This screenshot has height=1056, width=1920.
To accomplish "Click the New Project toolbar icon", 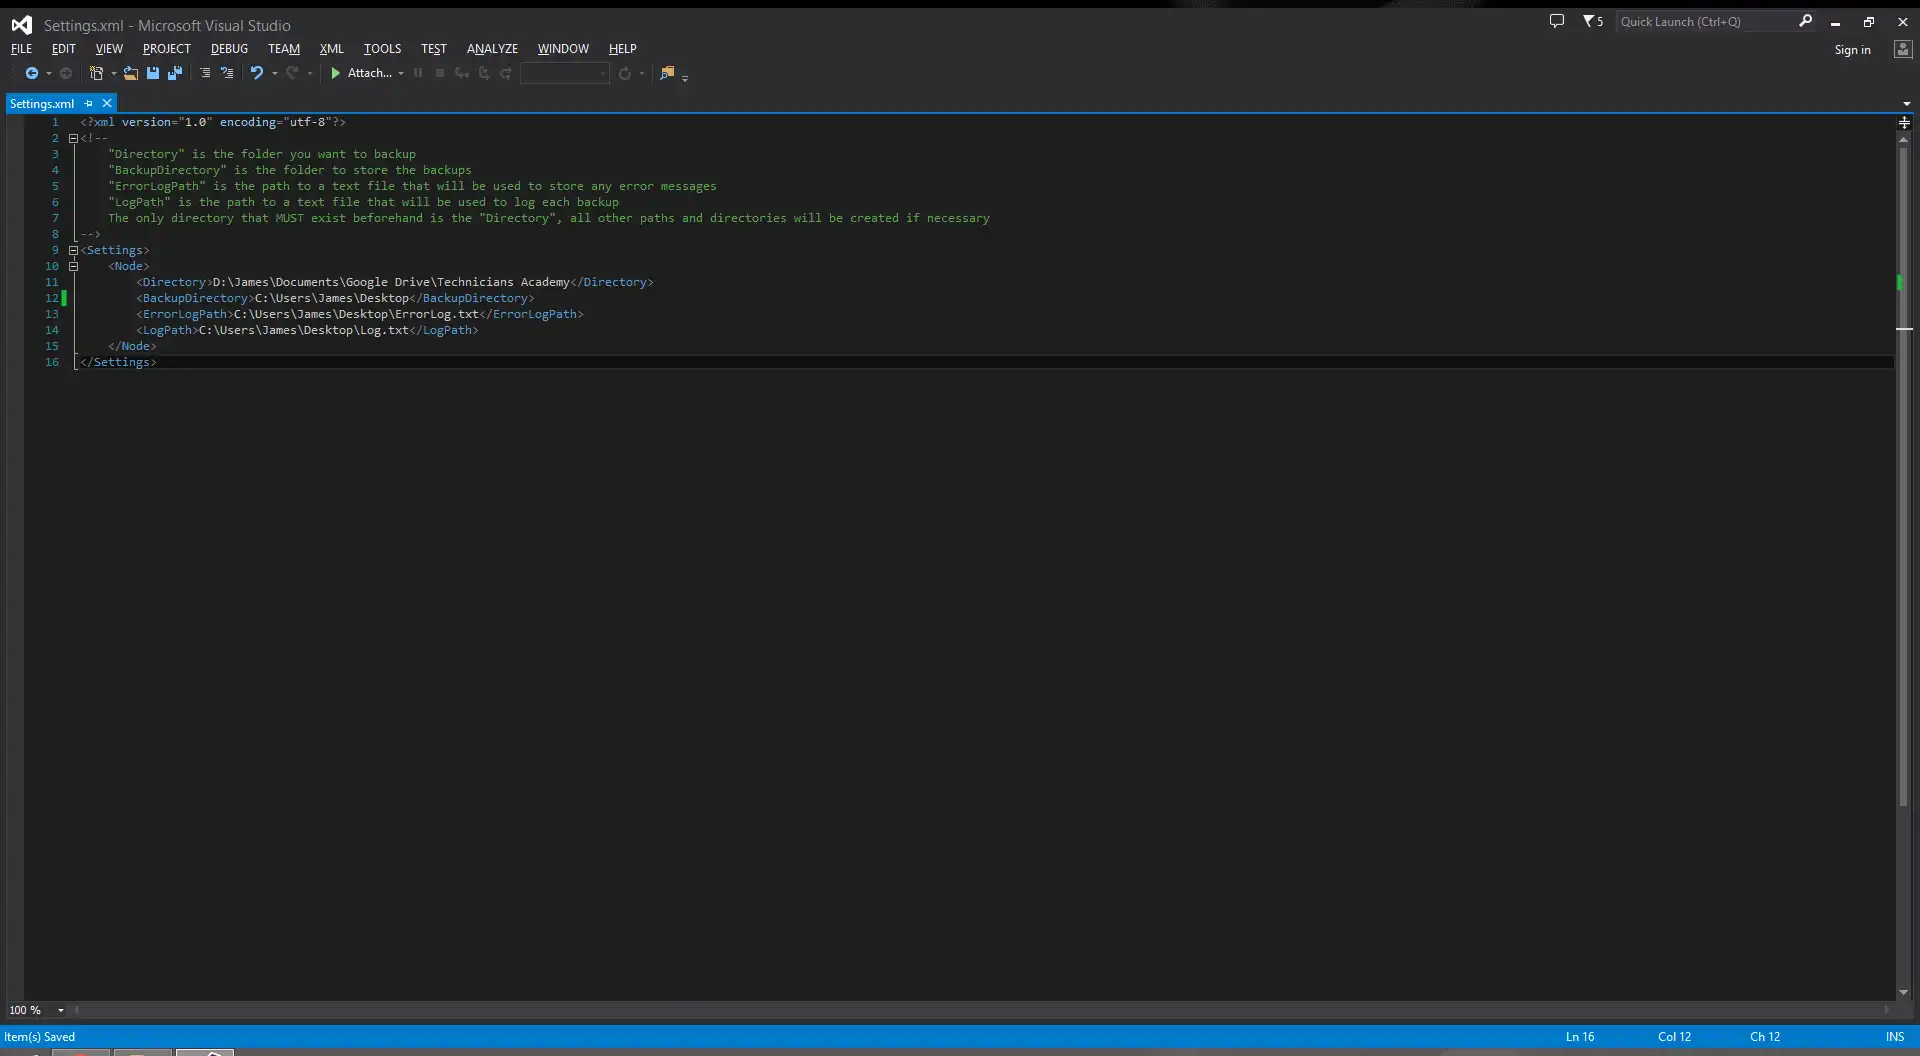I will click(x=96, y=73).
